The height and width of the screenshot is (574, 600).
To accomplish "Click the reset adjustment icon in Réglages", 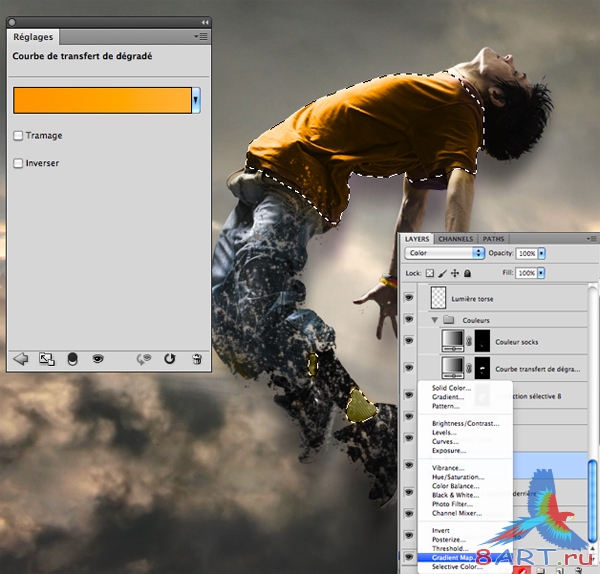I will click(x=170, y=359).
